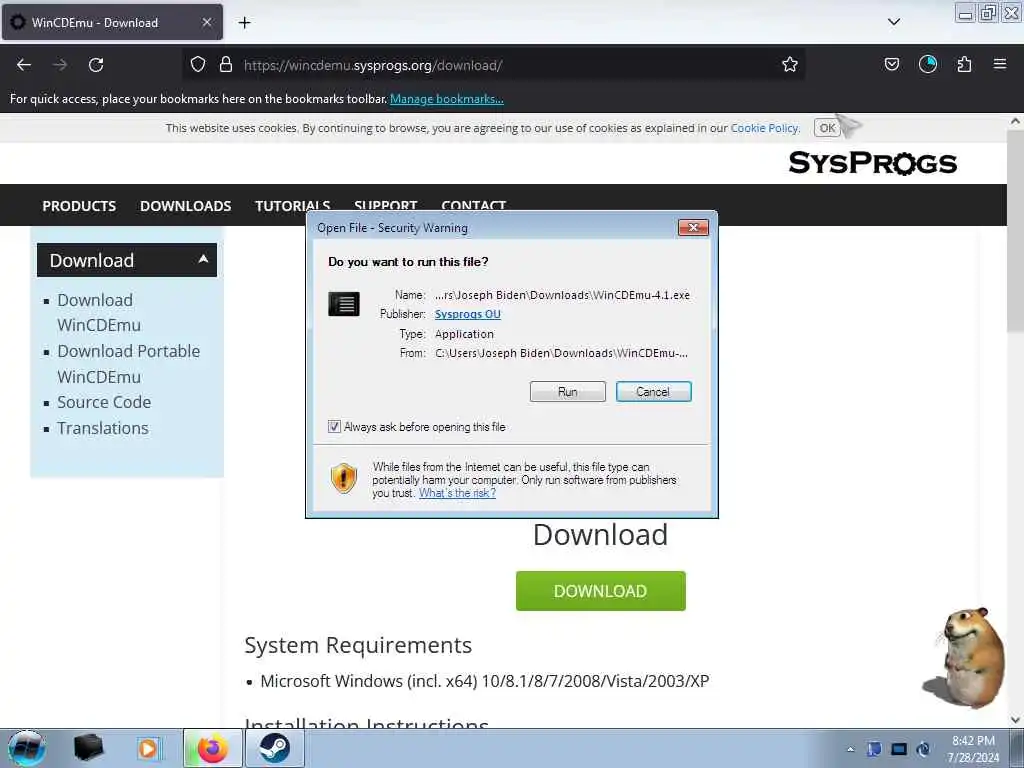Open the Windows Start orb
The image size is (1024, 768).
pyautogui.click(x=26, y=748)
